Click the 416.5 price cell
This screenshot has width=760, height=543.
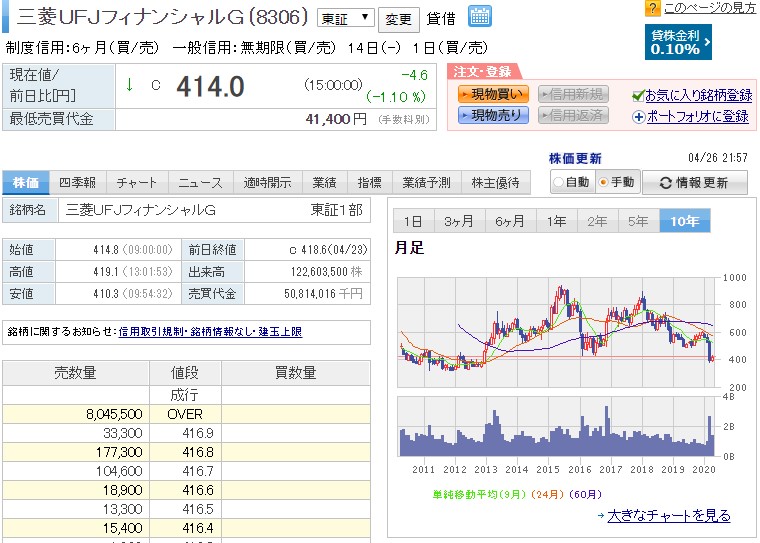(185, 509)
